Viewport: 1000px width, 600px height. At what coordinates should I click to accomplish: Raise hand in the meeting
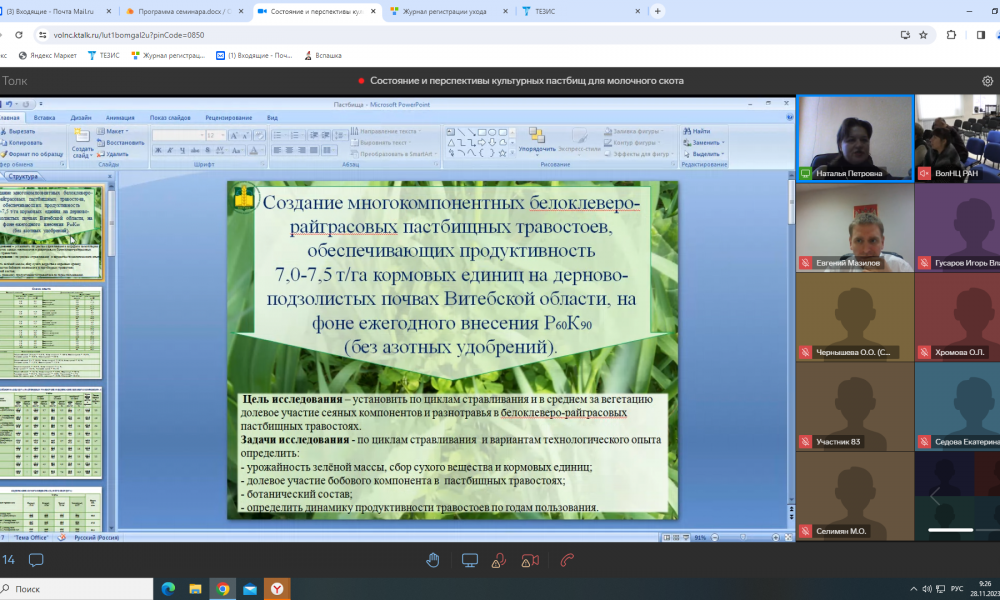coord(433,560)
